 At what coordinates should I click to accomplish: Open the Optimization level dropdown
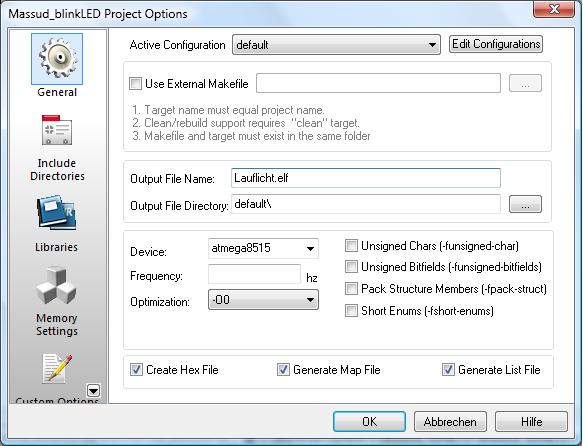(x=263, y=300)
